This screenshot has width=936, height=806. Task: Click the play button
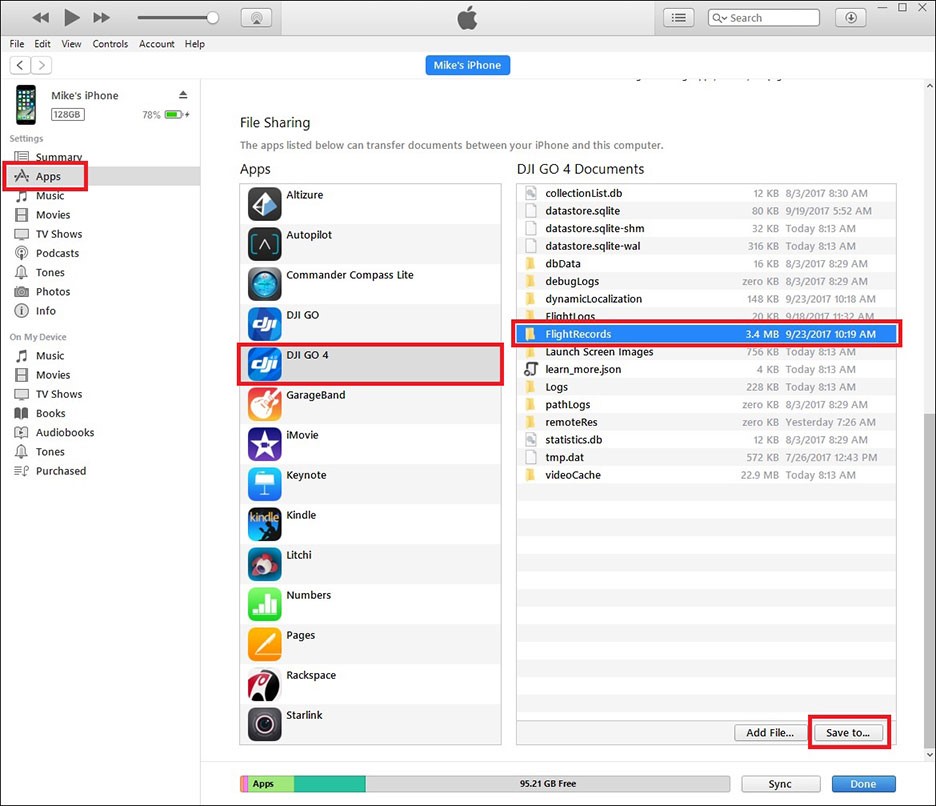click(x=72, y=17)
